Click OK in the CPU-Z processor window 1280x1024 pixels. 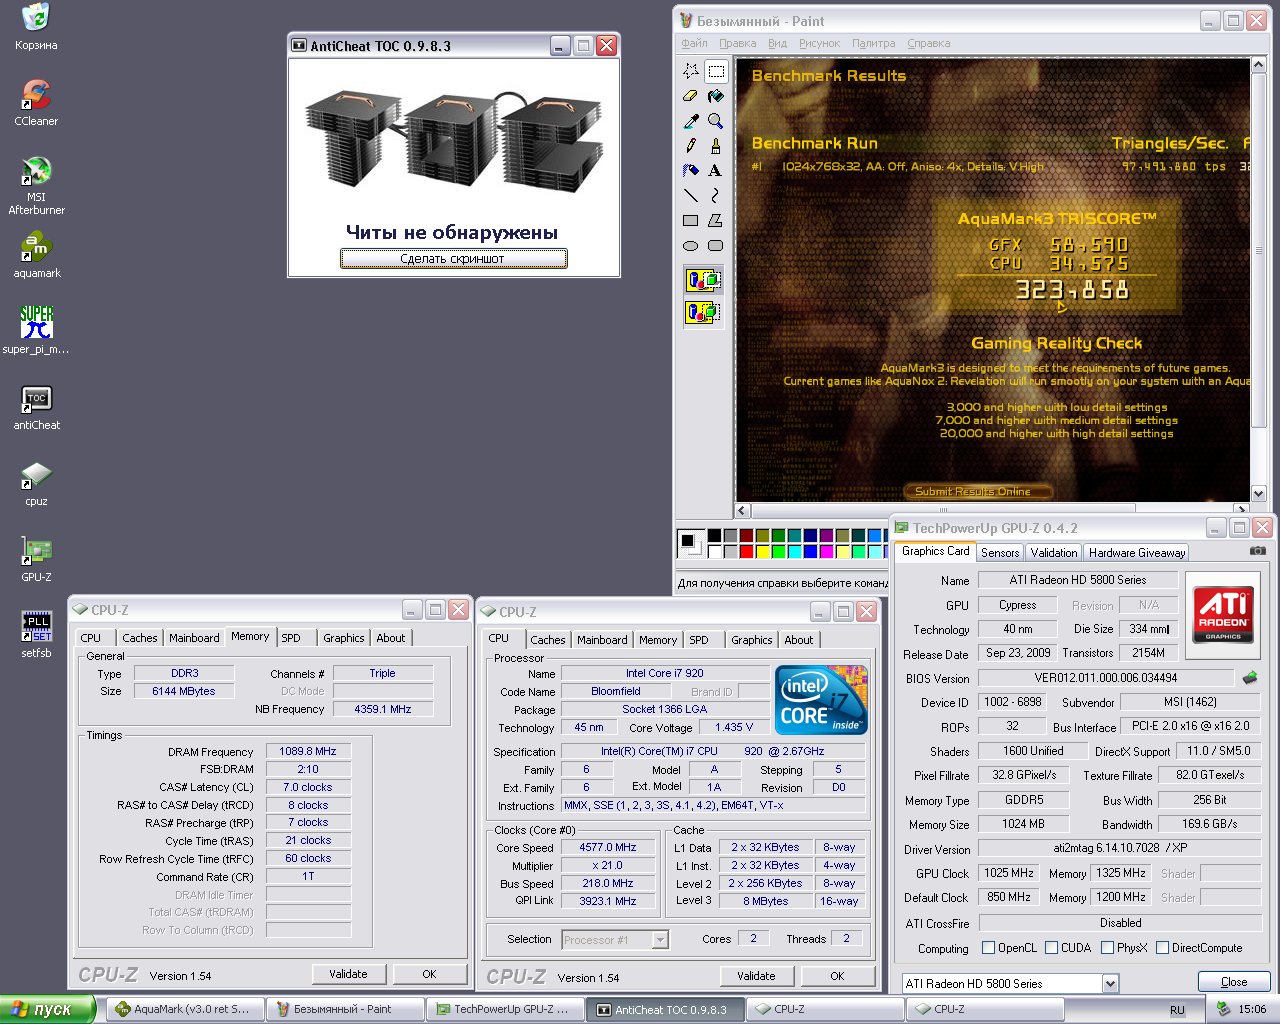tap(837, 976)
